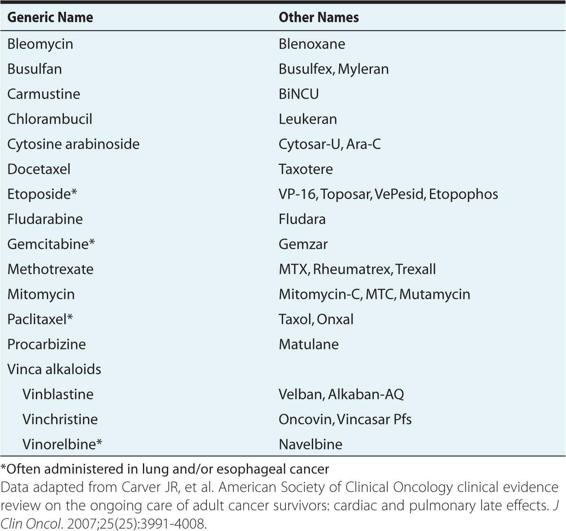Select the Vinorelbine* sub-entry

[62, 444]
